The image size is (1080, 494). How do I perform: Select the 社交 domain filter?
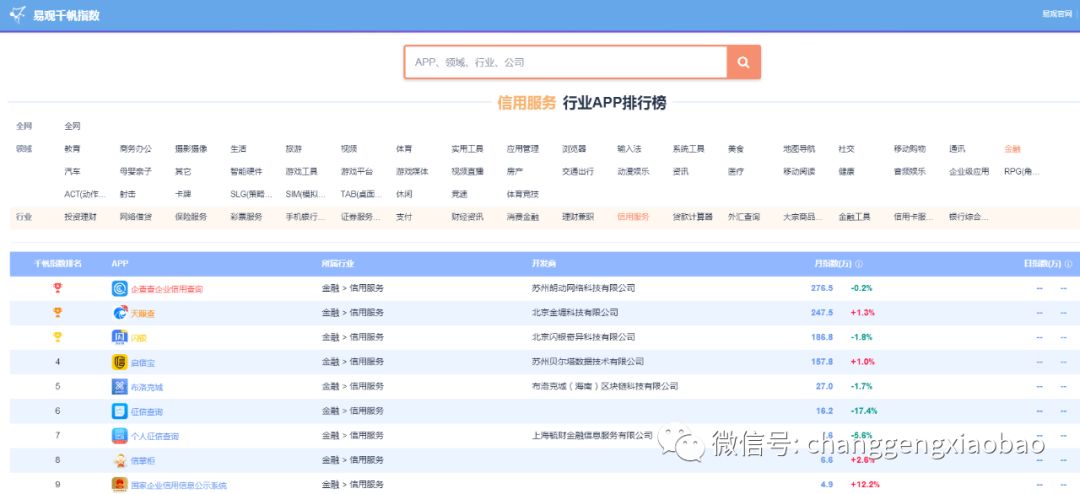point(847,149)
